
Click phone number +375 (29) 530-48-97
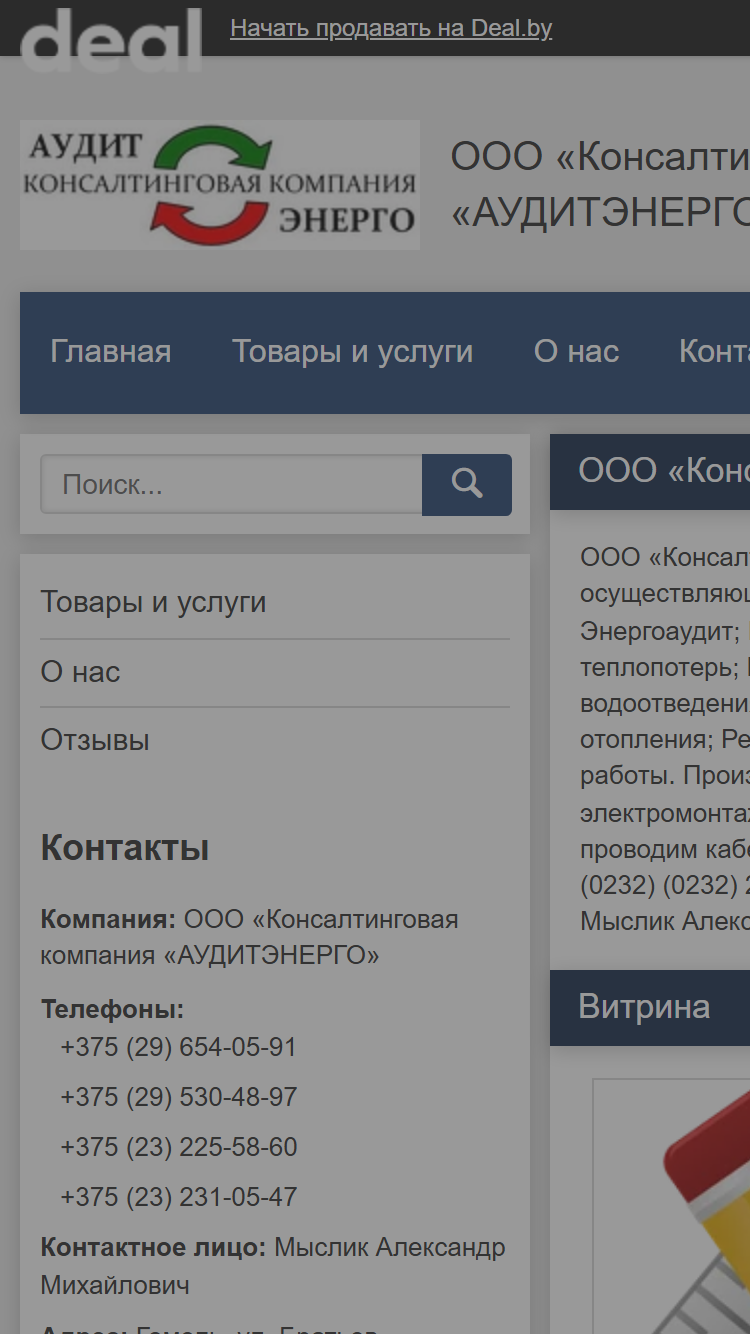click(x=178, y=1097)
